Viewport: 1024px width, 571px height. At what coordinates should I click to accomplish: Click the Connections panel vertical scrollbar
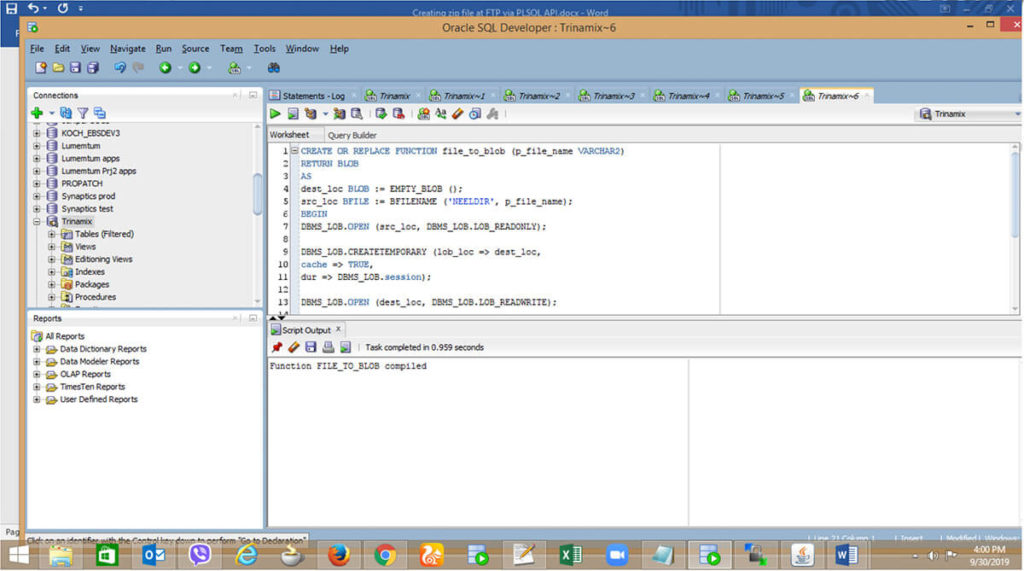pos(257,193)
